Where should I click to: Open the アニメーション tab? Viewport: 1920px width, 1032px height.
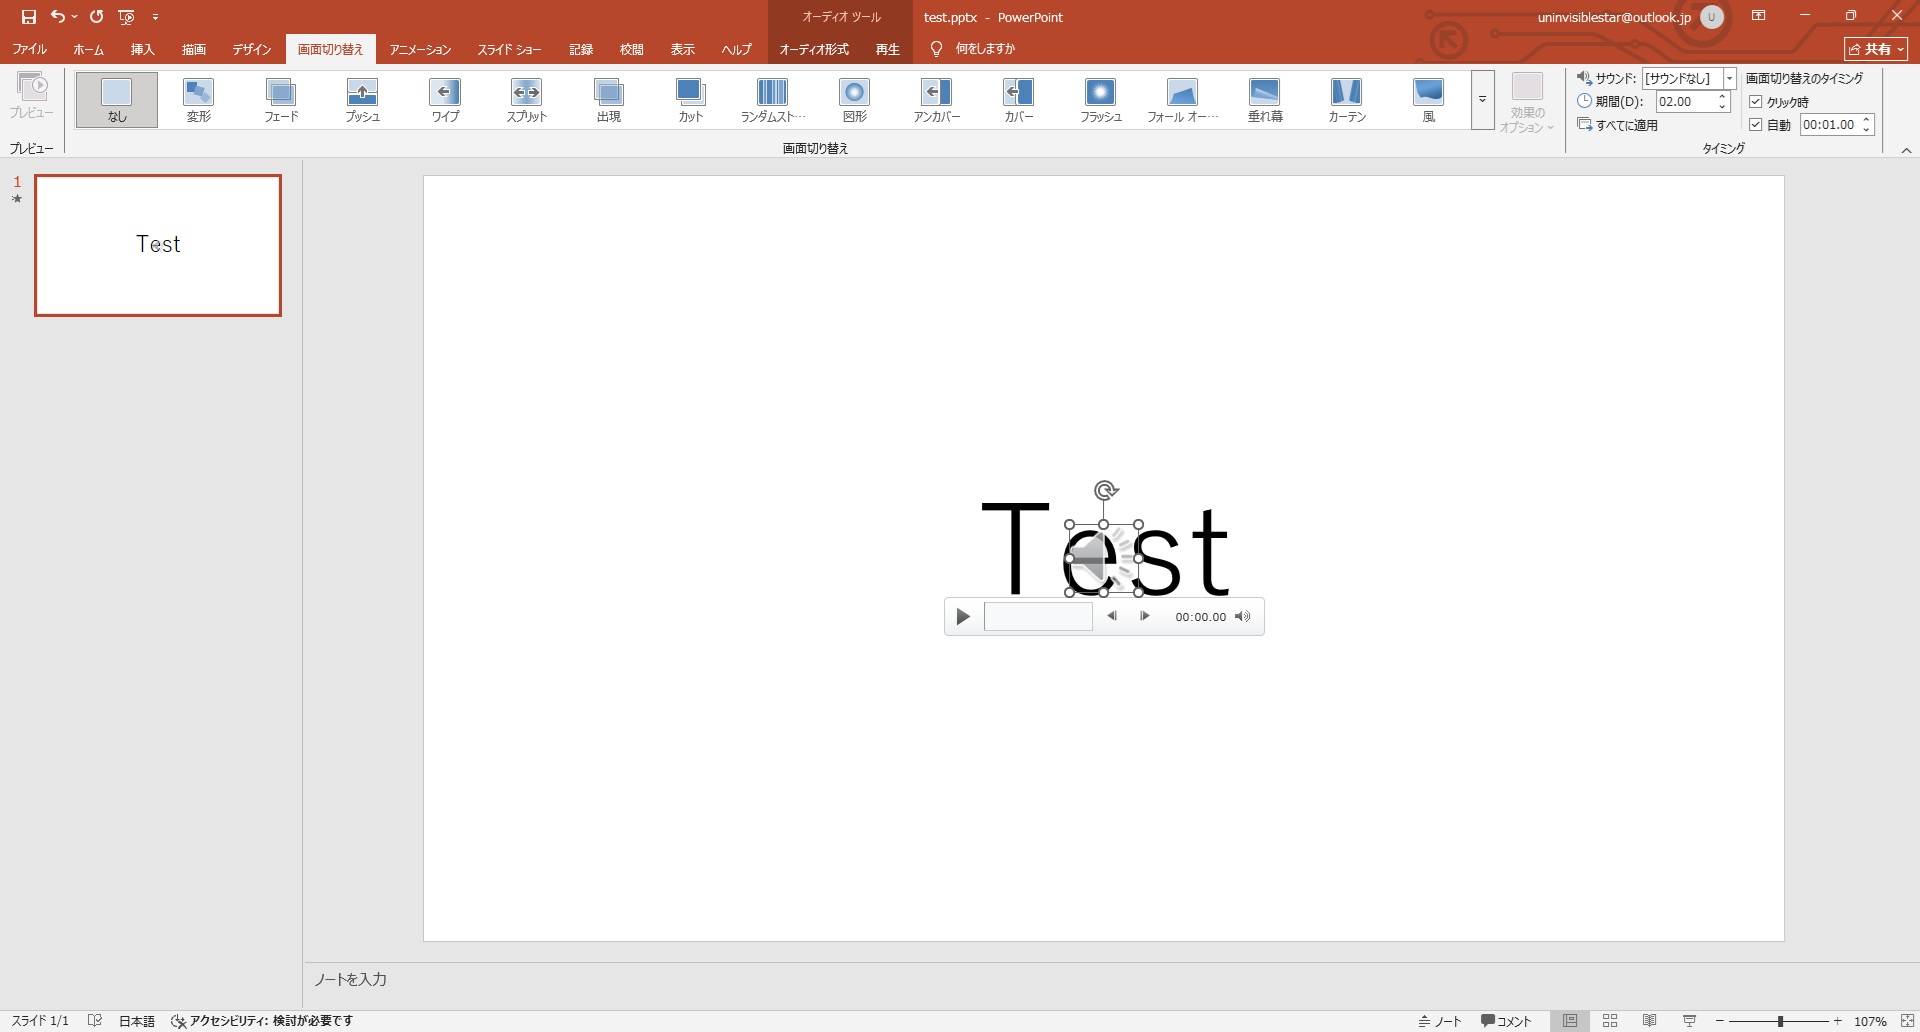(420, 49)
